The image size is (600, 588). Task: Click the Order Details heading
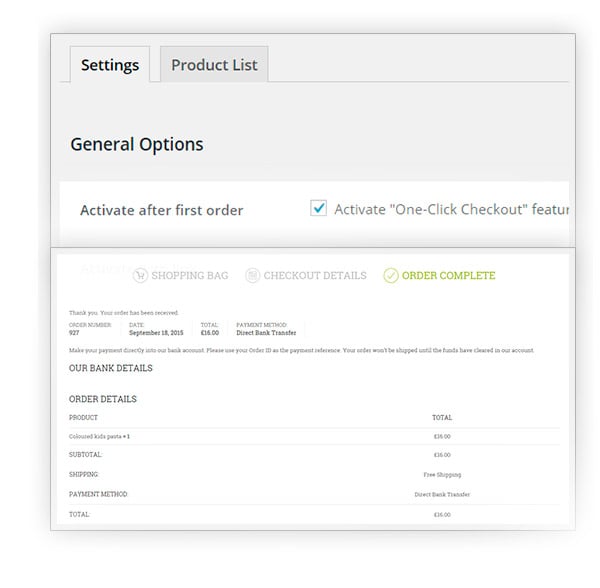click(103, 399)
